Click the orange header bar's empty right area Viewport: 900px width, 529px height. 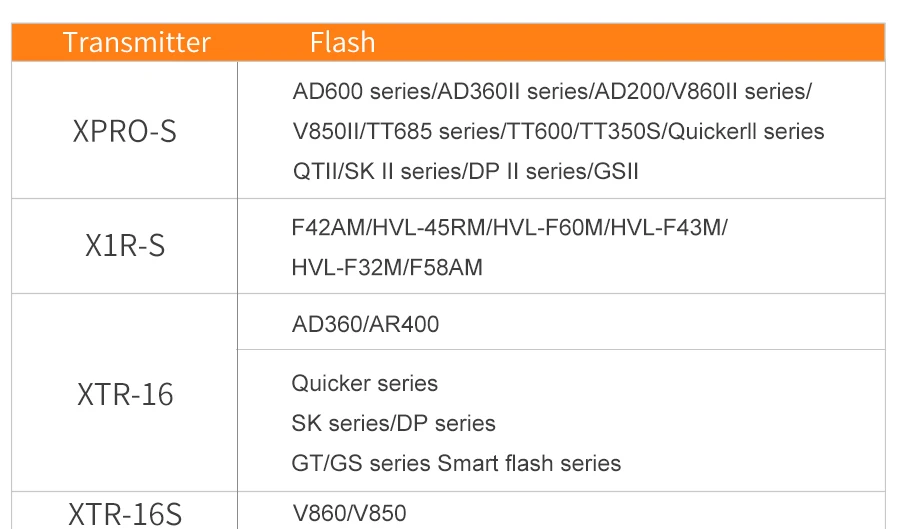631,42
